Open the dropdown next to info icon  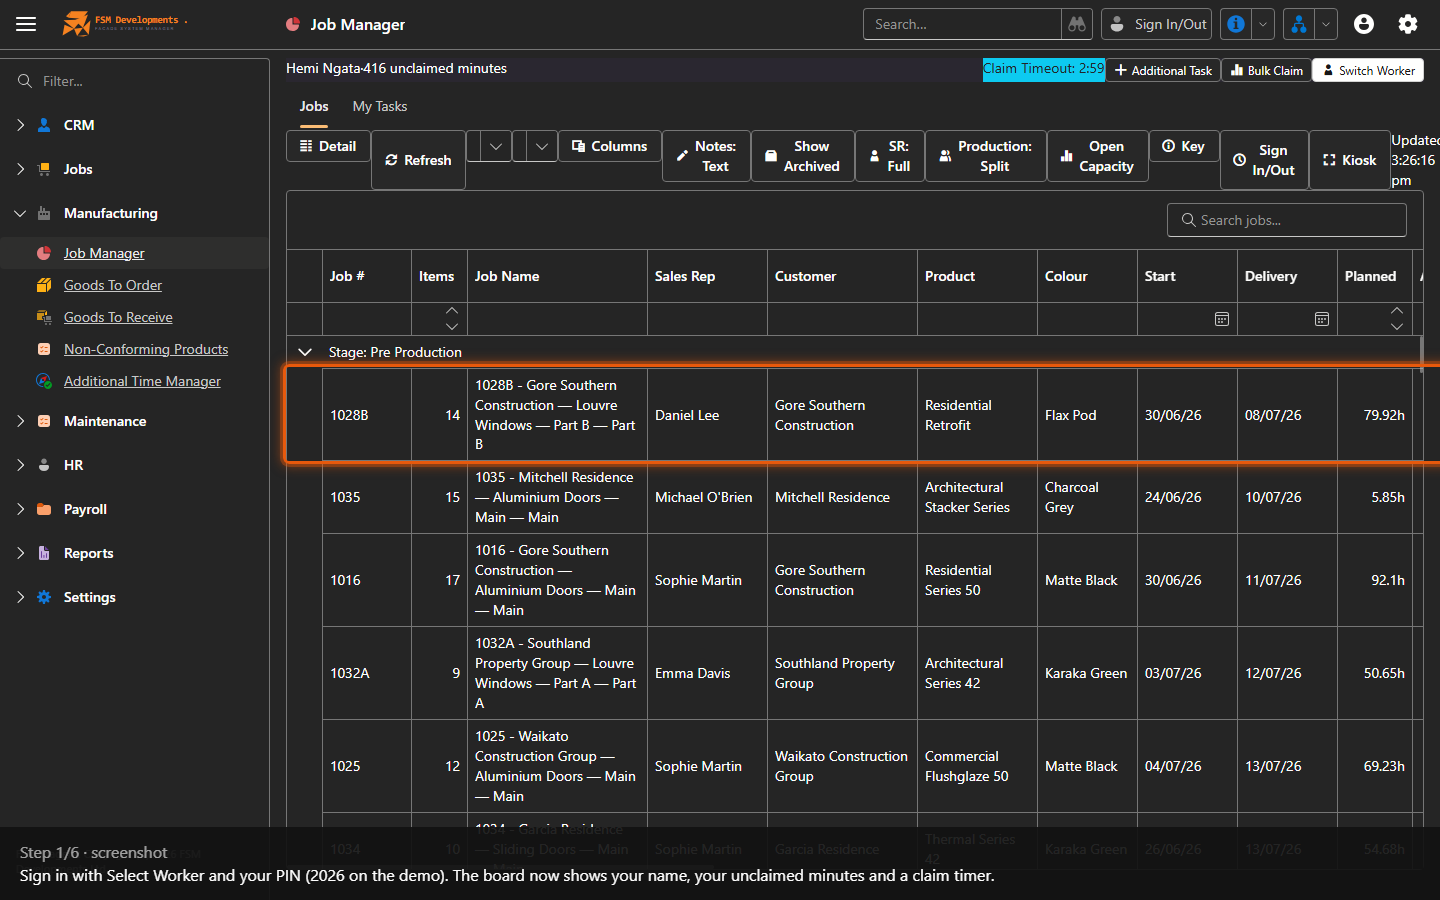[x=1263, y=24]
